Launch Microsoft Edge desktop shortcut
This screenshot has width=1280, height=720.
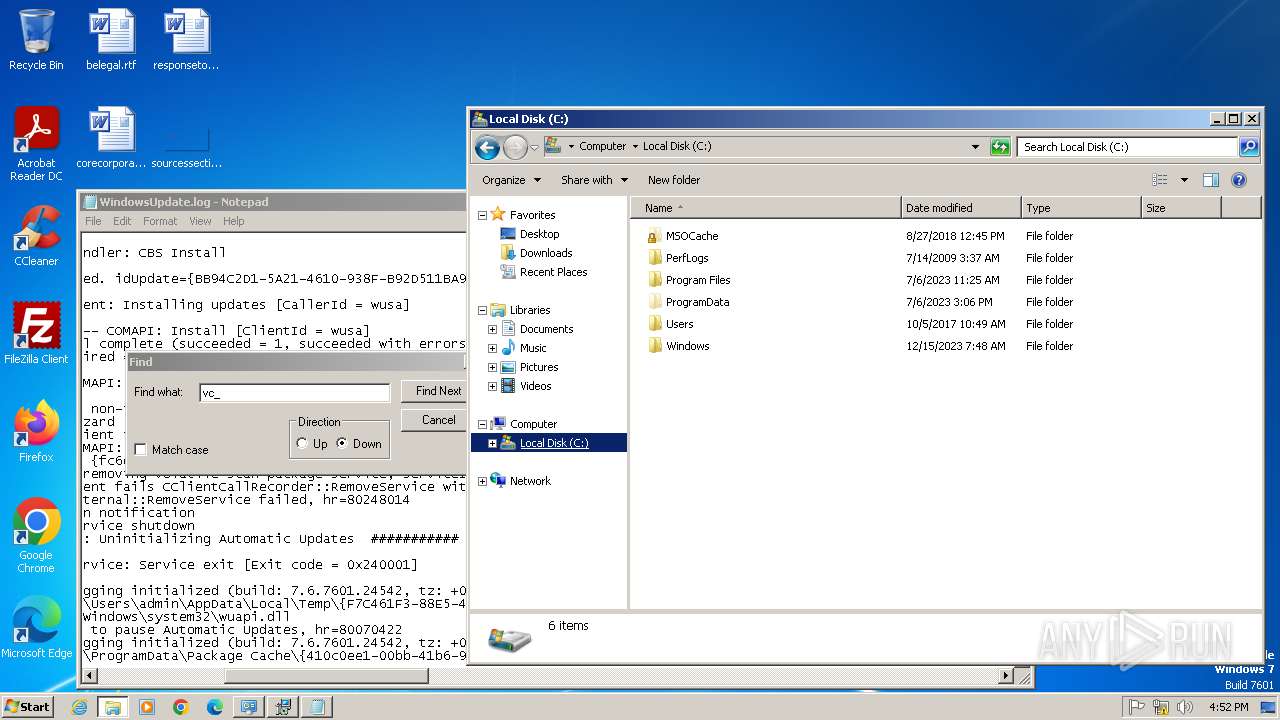pyautogui.click(x=36, y=628)
